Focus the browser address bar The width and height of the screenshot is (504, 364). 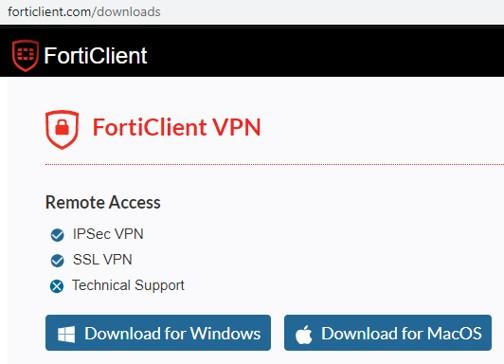252,12
